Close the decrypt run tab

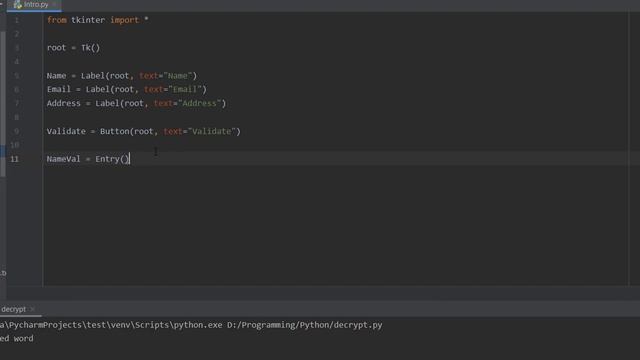coord(33,309)
